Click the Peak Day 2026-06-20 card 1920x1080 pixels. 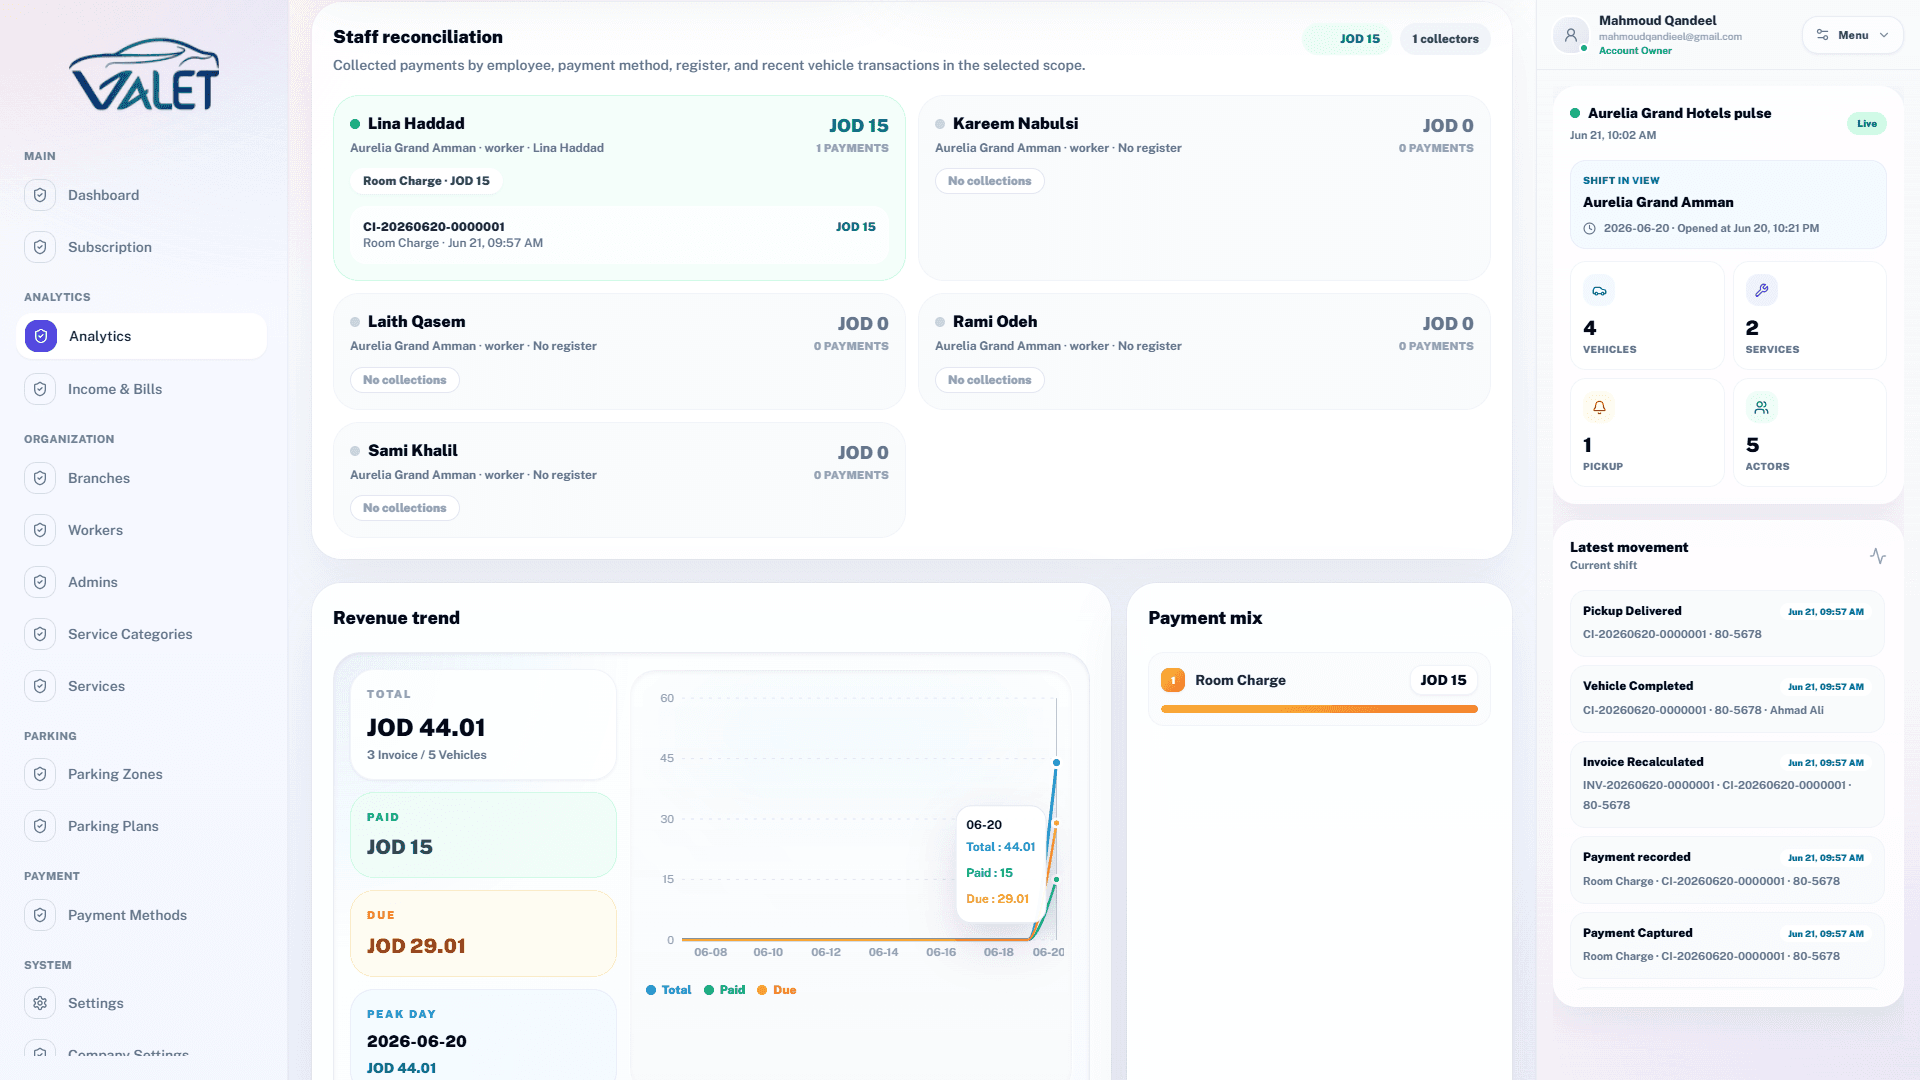483,1035
